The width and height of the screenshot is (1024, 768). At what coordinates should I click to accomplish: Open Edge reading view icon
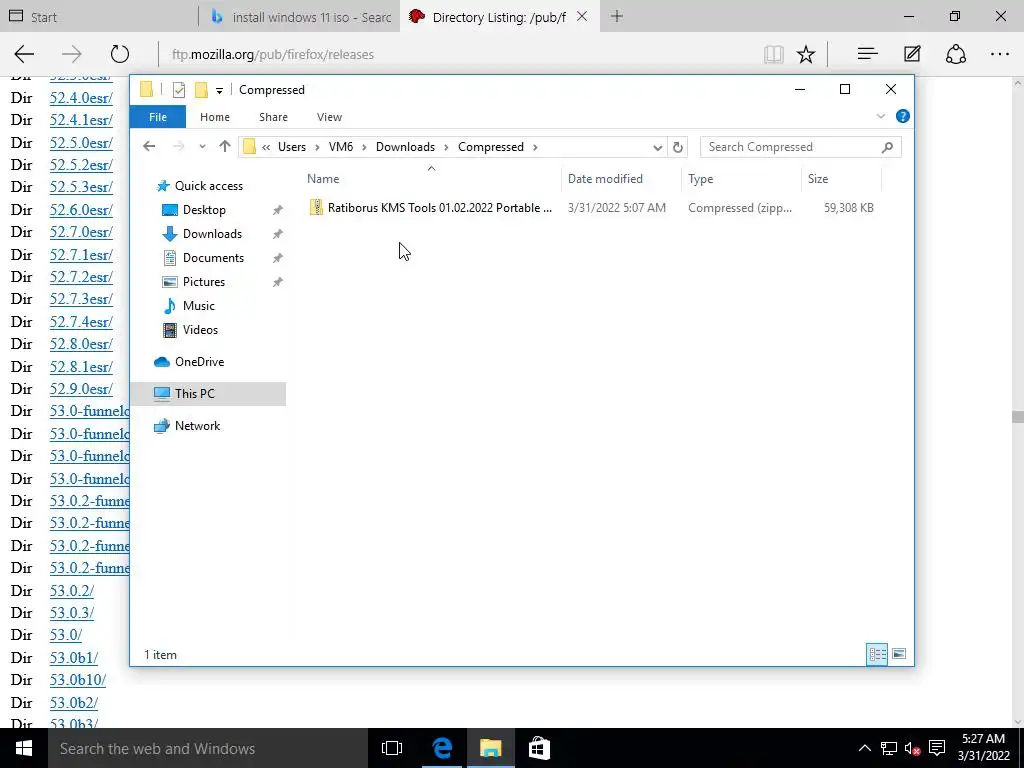(x=774, y=54)
